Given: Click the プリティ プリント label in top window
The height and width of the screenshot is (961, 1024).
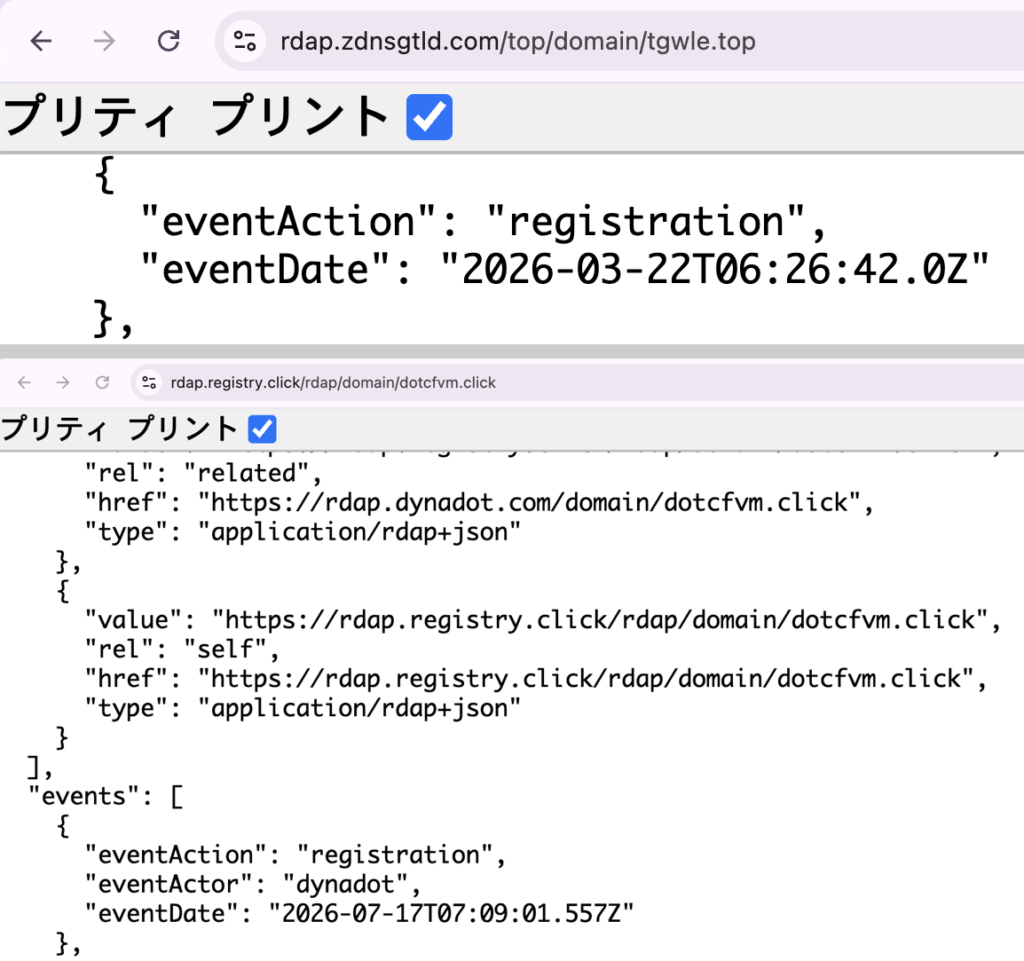Looking at the screenshot, I should tap(196, 116).
